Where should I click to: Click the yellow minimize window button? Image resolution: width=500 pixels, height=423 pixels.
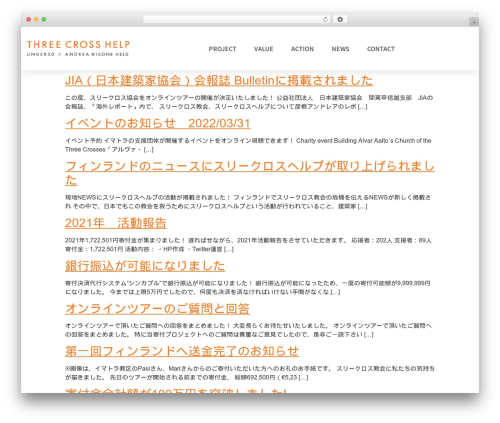[36, 19]
